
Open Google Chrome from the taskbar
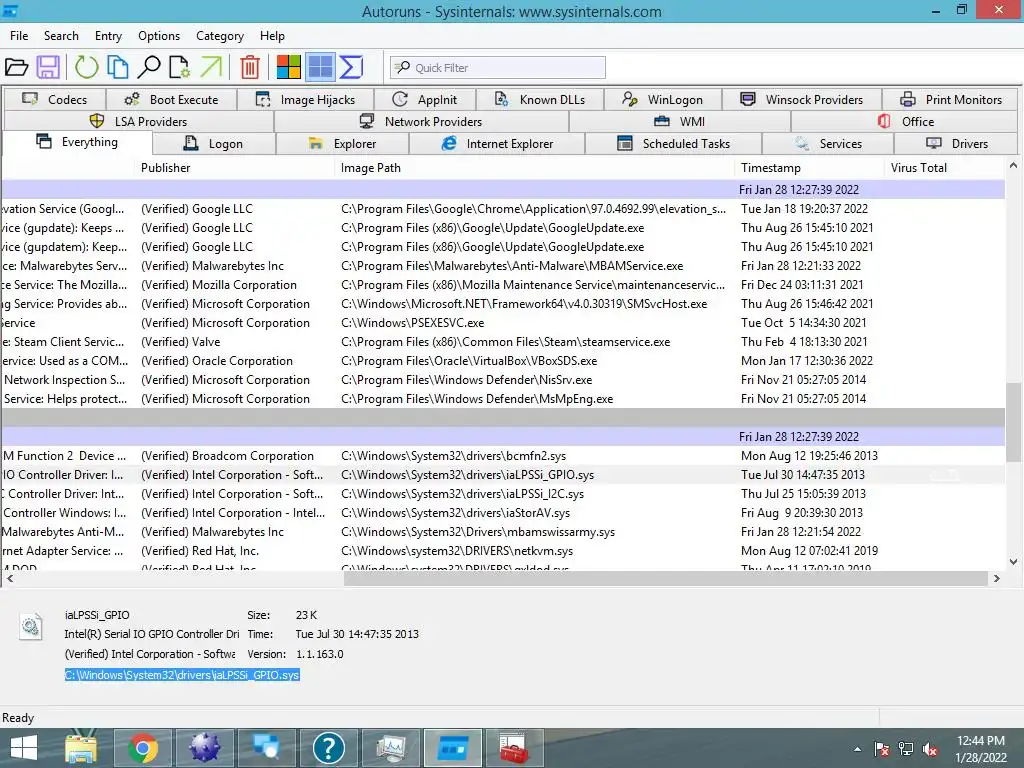(142, 748)
